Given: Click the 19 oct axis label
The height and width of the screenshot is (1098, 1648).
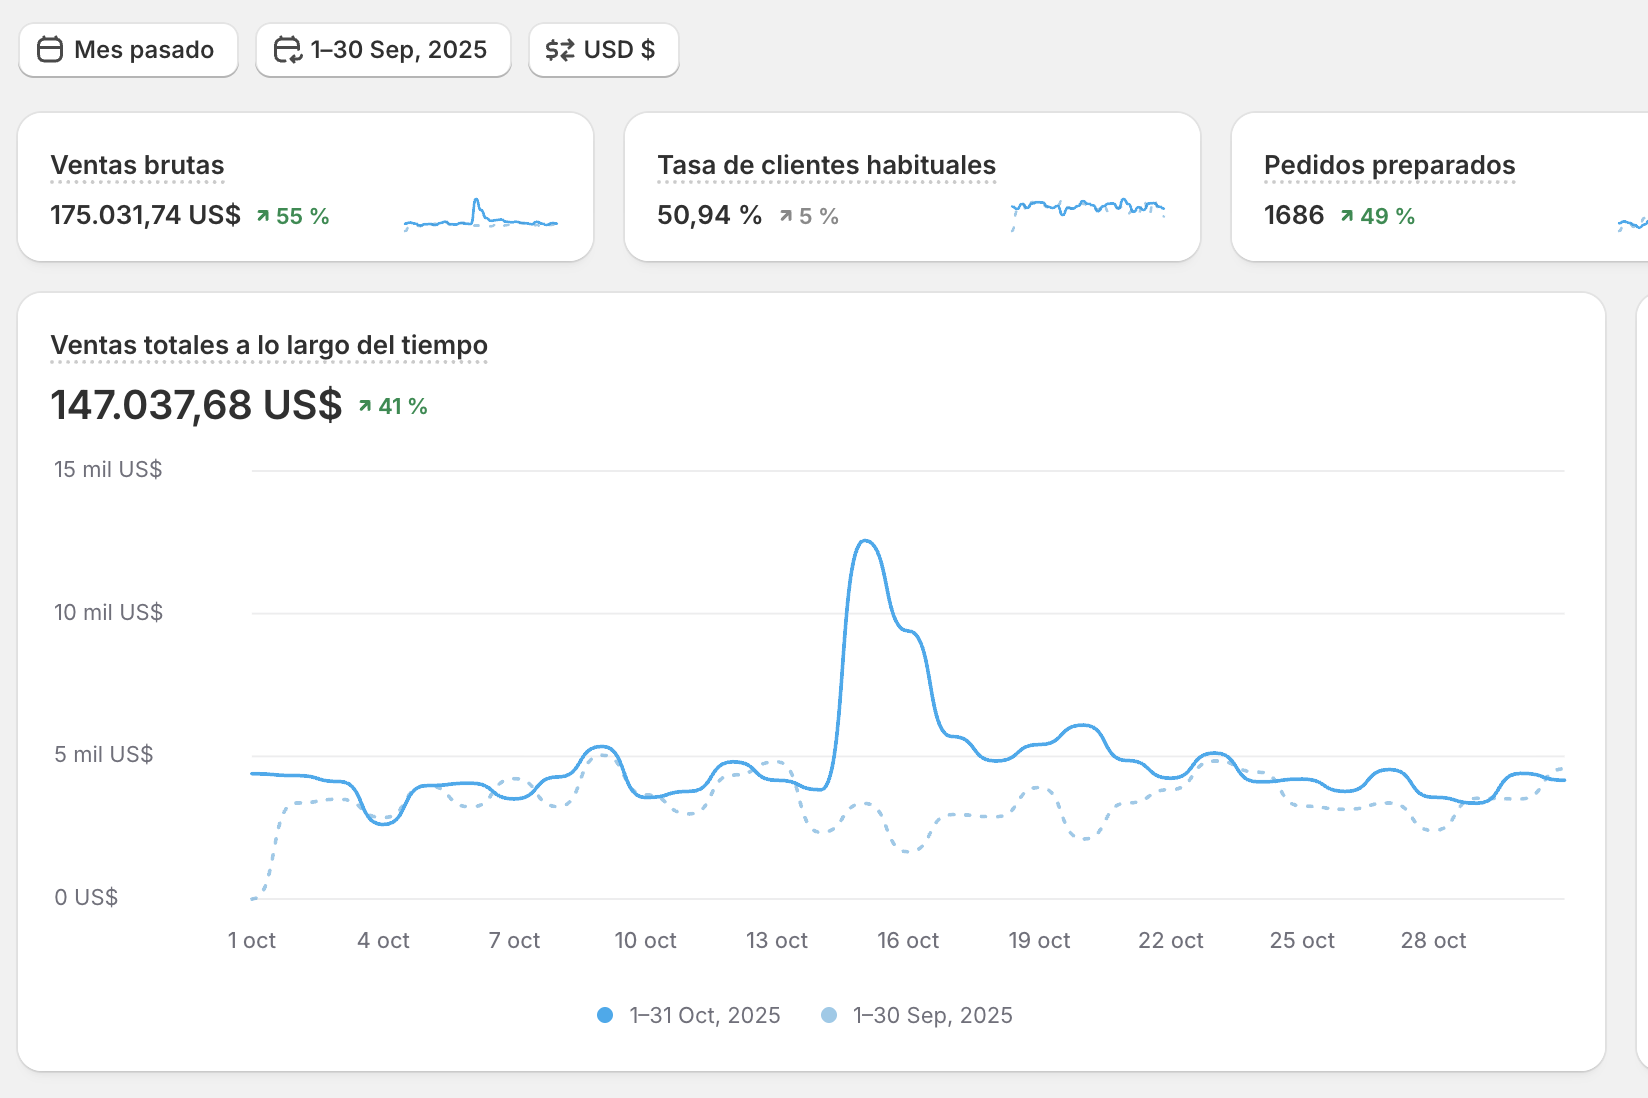Looking at the screenshot, I should pyautogui.click(x=1039, y=940).
